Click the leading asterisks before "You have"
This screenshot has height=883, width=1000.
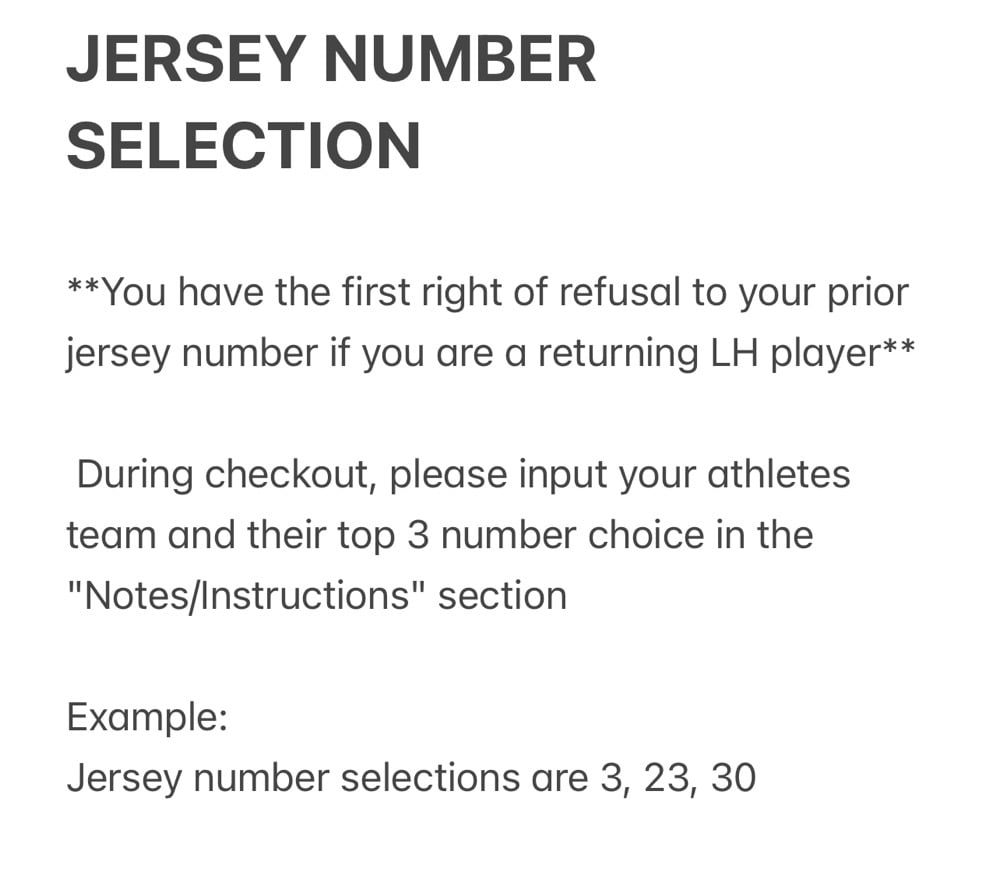84,288
